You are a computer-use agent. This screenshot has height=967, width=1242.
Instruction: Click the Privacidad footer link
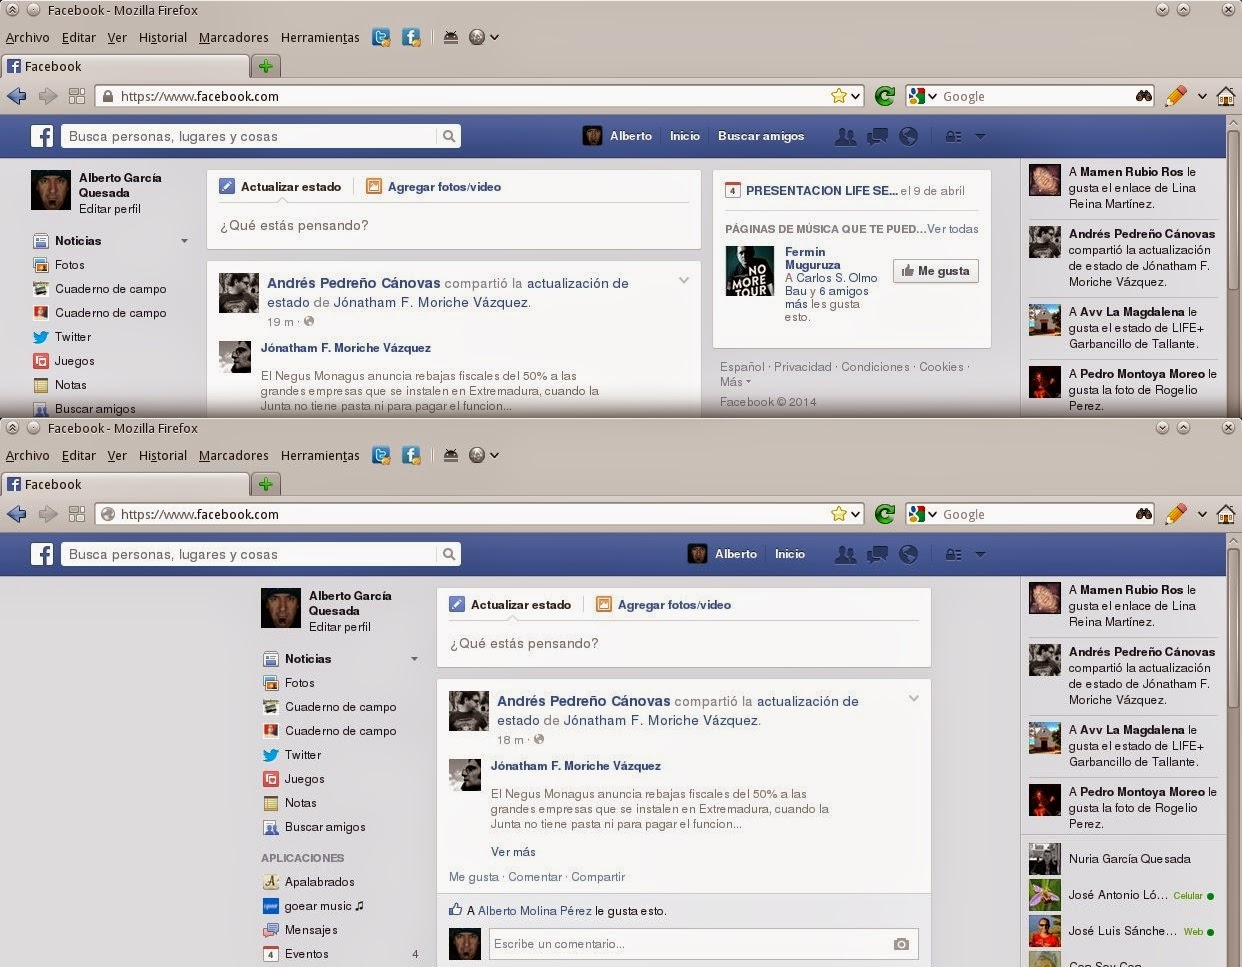point(802,367)
